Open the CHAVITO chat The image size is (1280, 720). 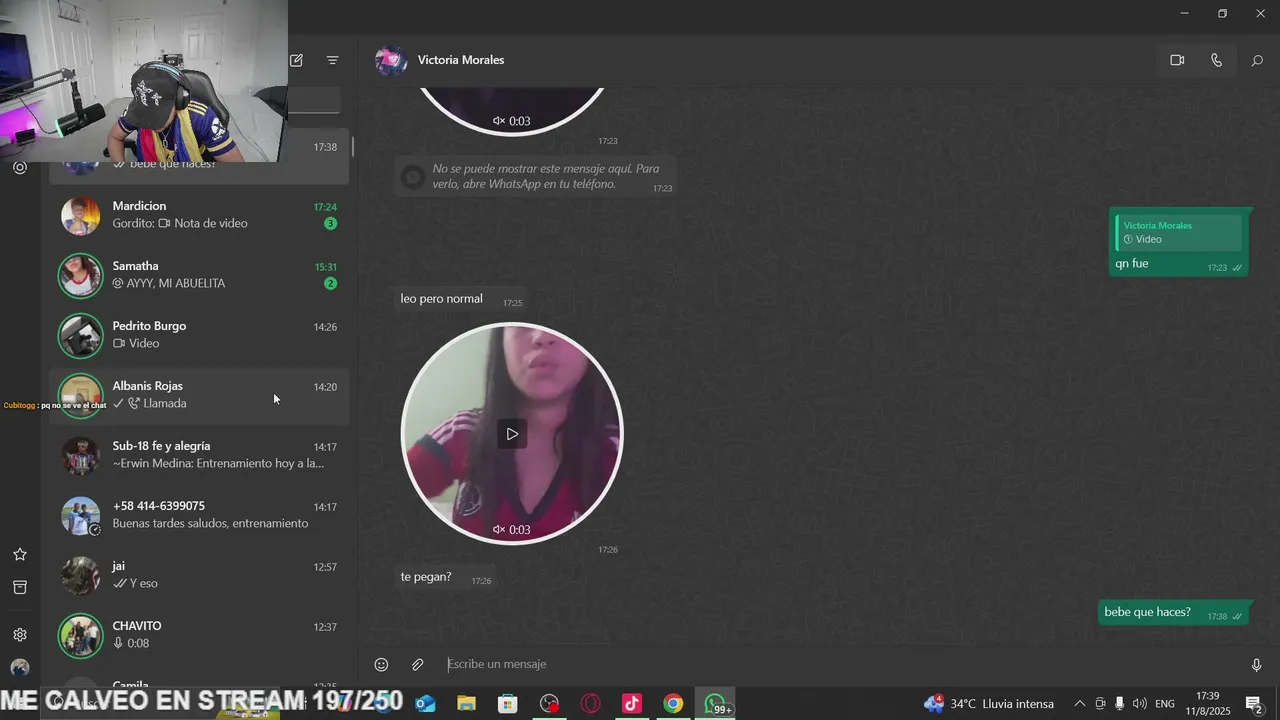[199, 634]
